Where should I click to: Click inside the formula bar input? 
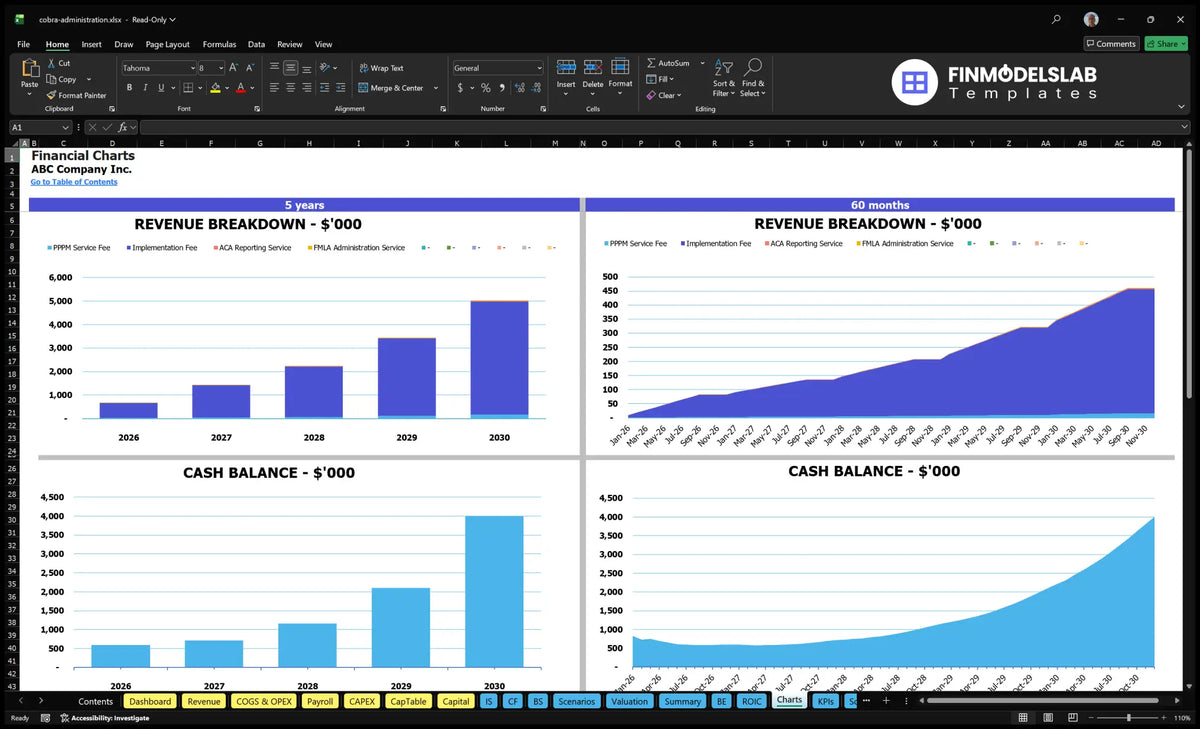point(664,127)
